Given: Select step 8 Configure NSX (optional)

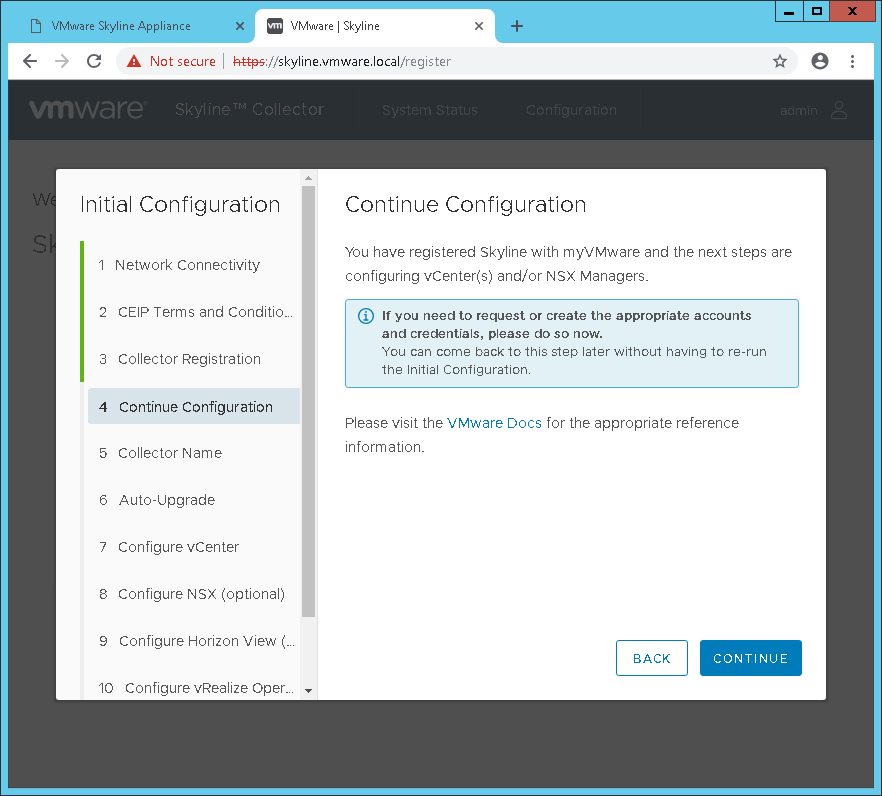Looking at the screenshot, I should [192, 594].
